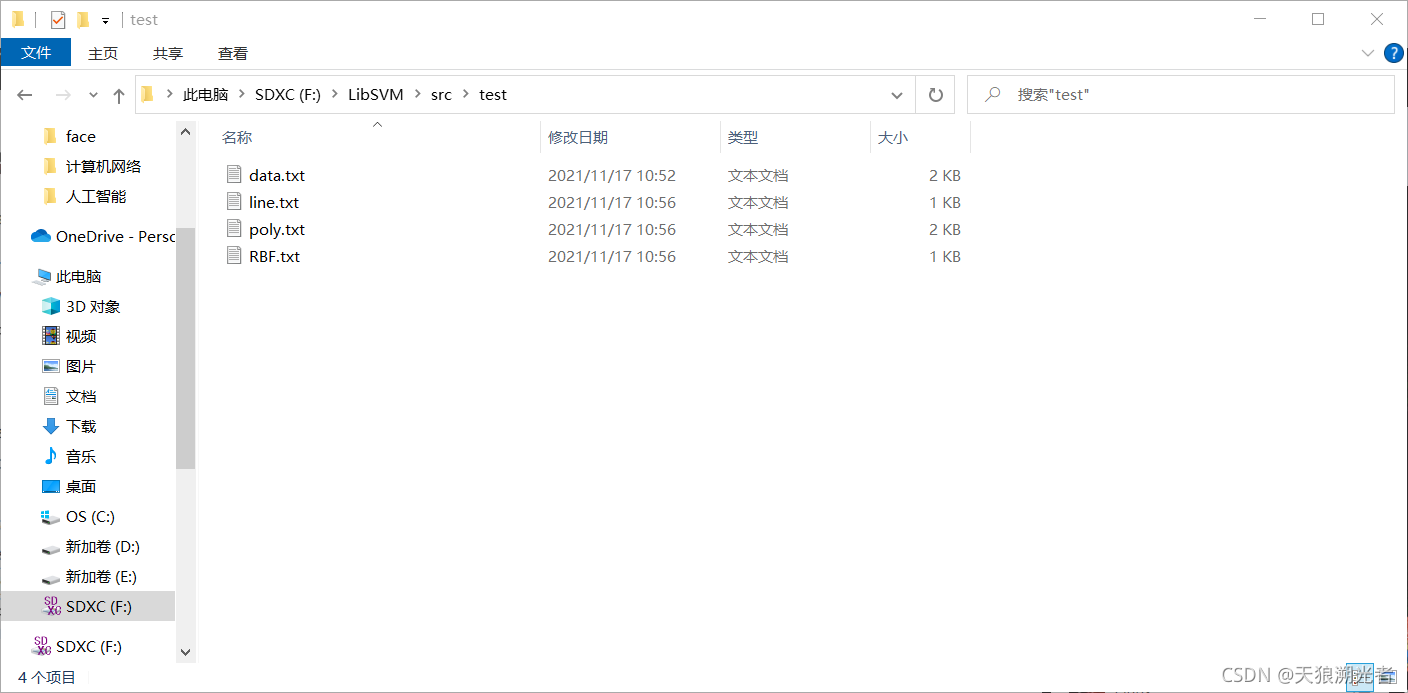Click the New Folder quick access icon

[82, 18]
